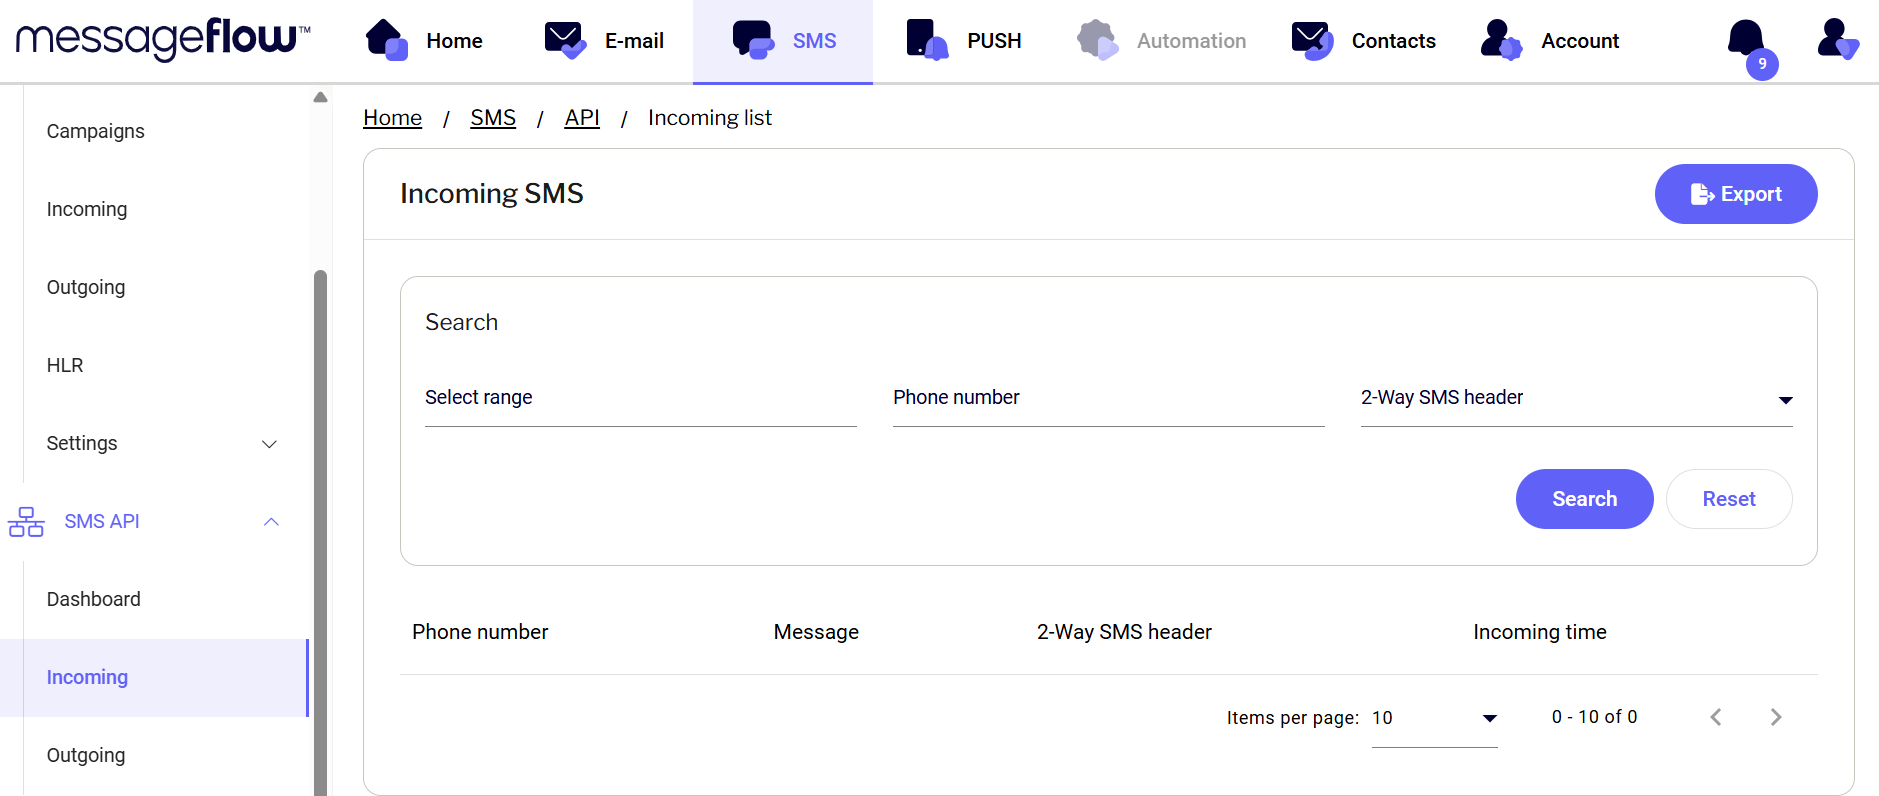This screenshot has height=796, width=1879.
Task: Open the 2-Way SMS header dropdown
Action: pos(1576,398)
